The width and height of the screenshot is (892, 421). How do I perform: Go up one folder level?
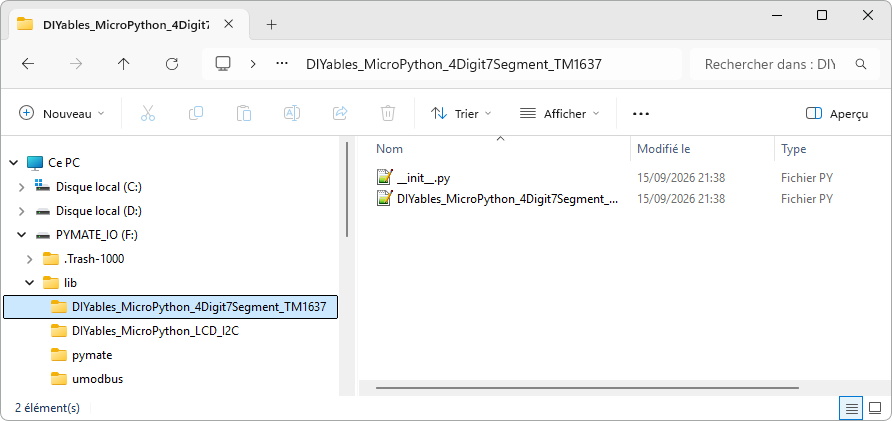coord(123,64)
